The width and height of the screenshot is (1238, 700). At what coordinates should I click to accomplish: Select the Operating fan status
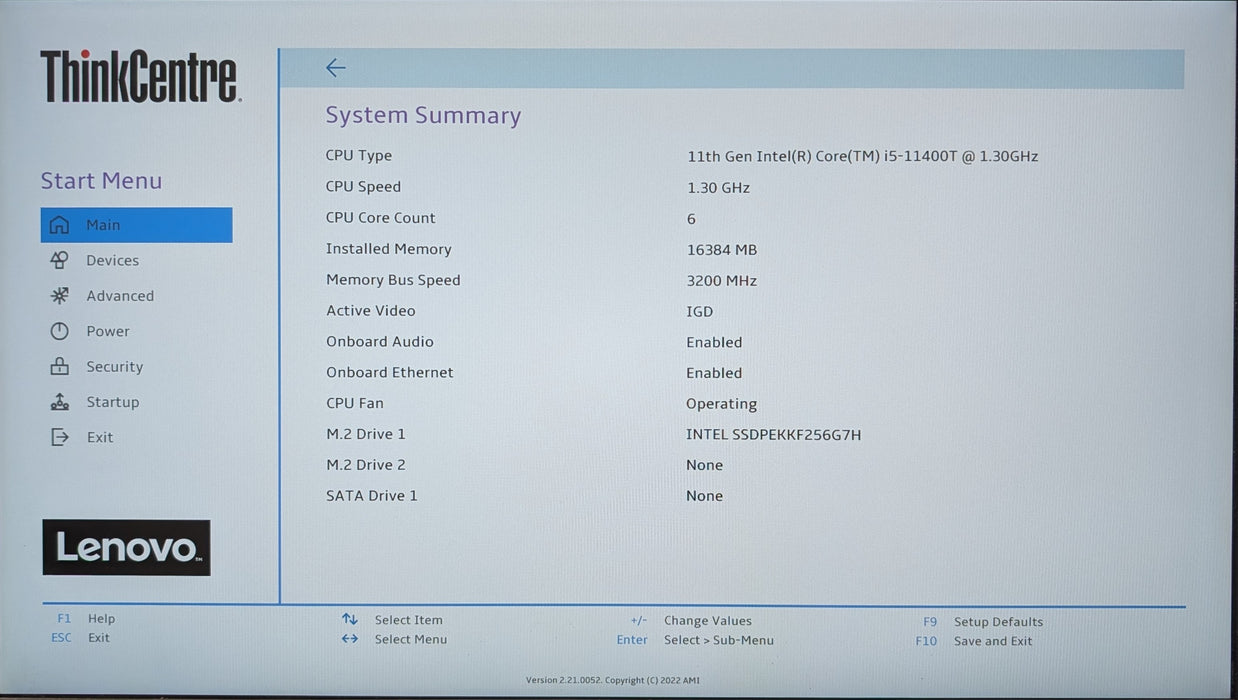722,404
